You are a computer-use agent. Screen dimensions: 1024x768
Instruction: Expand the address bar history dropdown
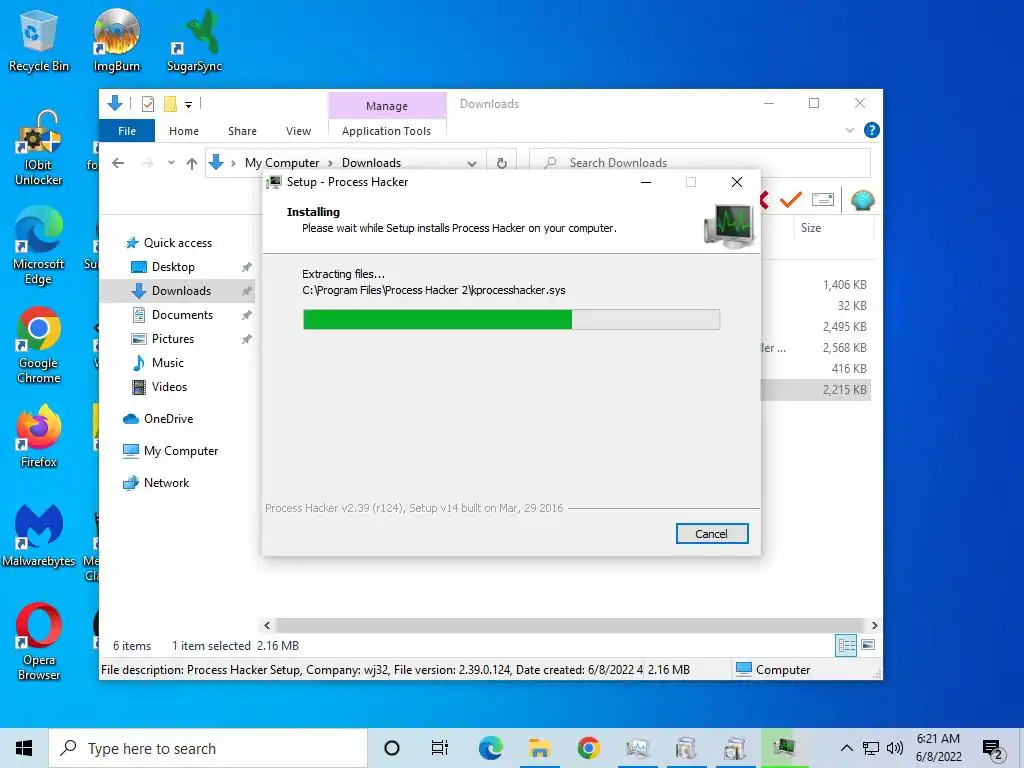pos(472,163)
